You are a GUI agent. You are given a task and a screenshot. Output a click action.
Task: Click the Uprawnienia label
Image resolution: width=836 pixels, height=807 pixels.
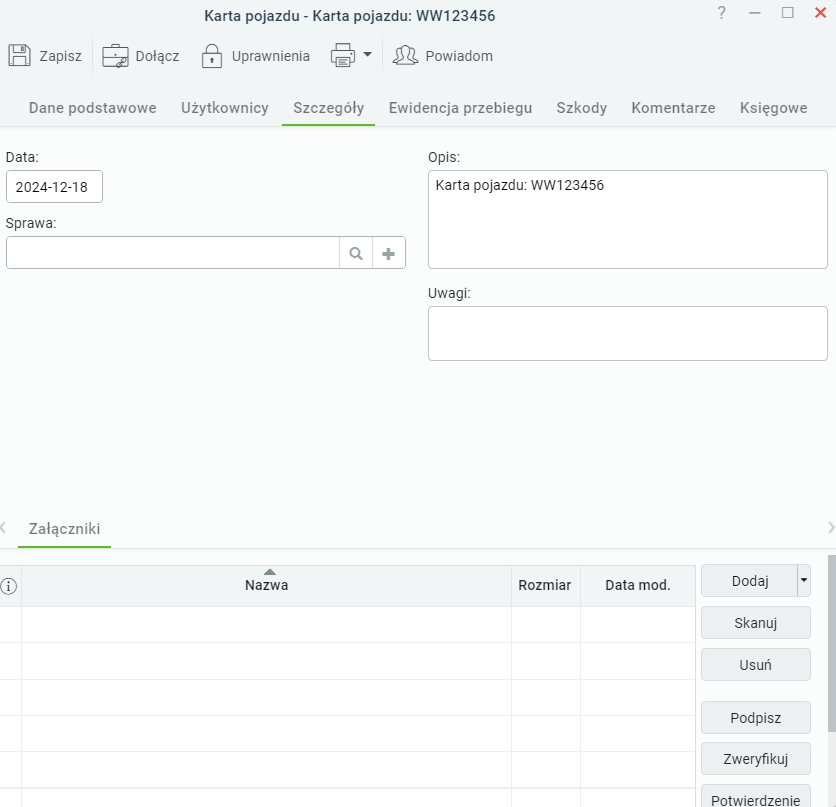coord(270,56)
